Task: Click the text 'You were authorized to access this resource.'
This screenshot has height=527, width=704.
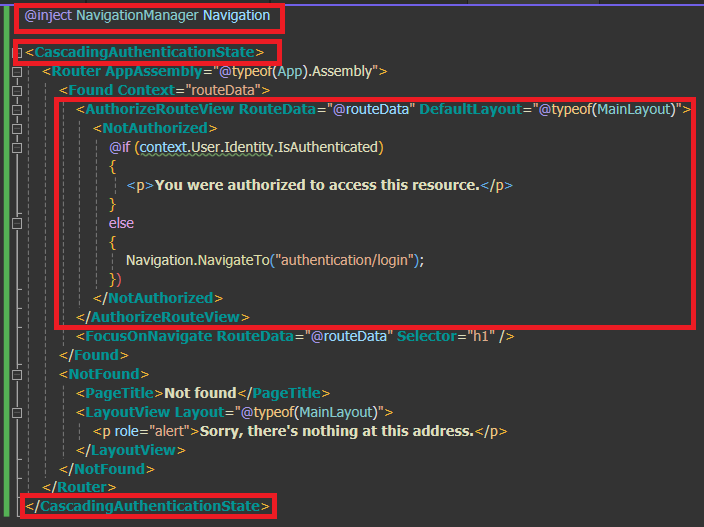Action: (x=317, y=185)
